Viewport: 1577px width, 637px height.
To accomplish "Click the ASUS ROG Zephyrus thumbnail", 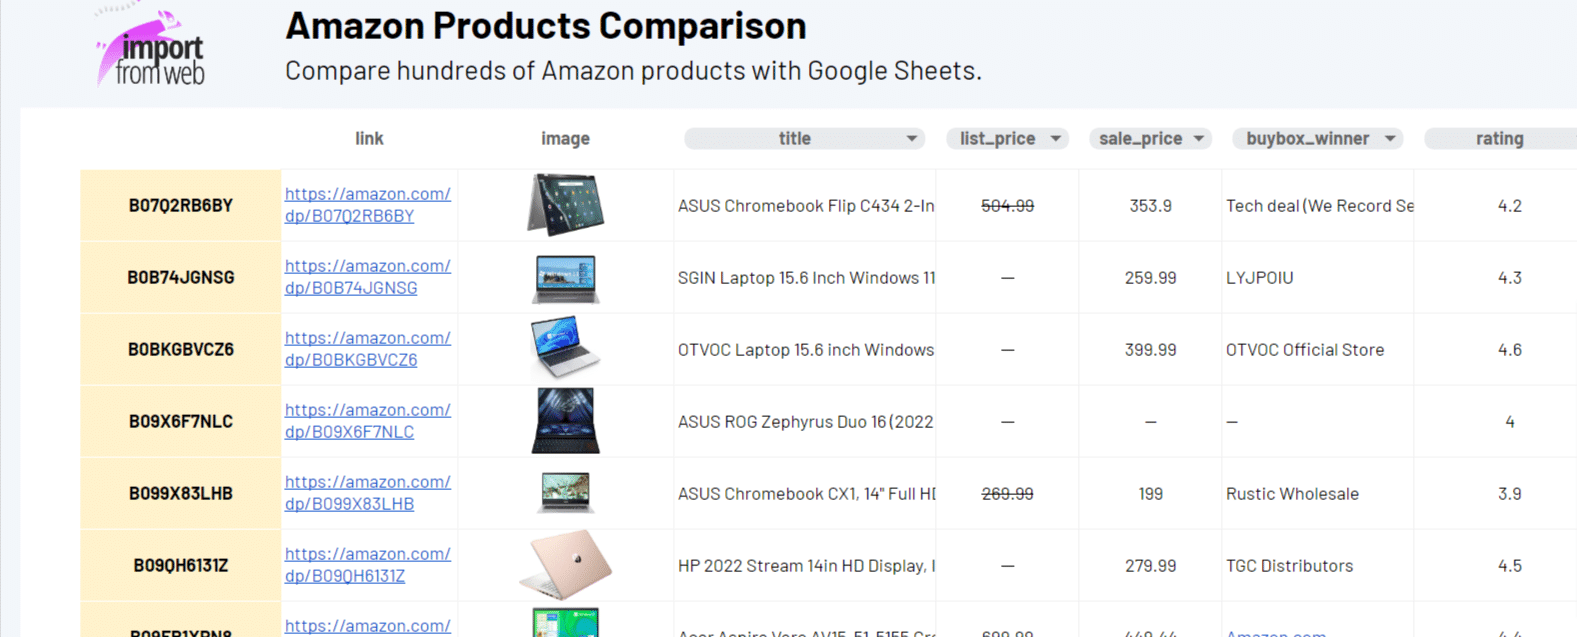I will click(x=565, y=421).
